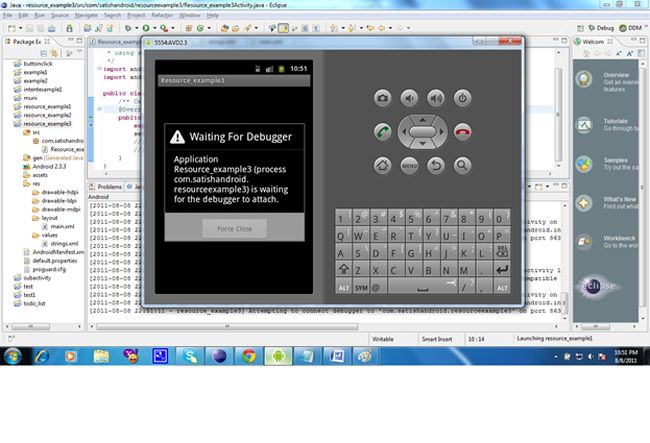Screen dimensions: 650x443
Task: Click the New toolbar icon
Action: point(12,28)
